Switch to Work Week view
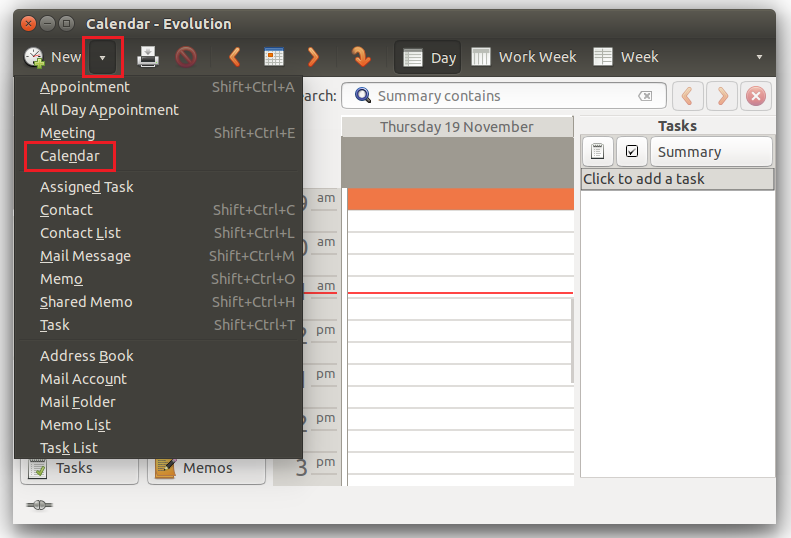 pyautogui.click(x=524, y=57)
